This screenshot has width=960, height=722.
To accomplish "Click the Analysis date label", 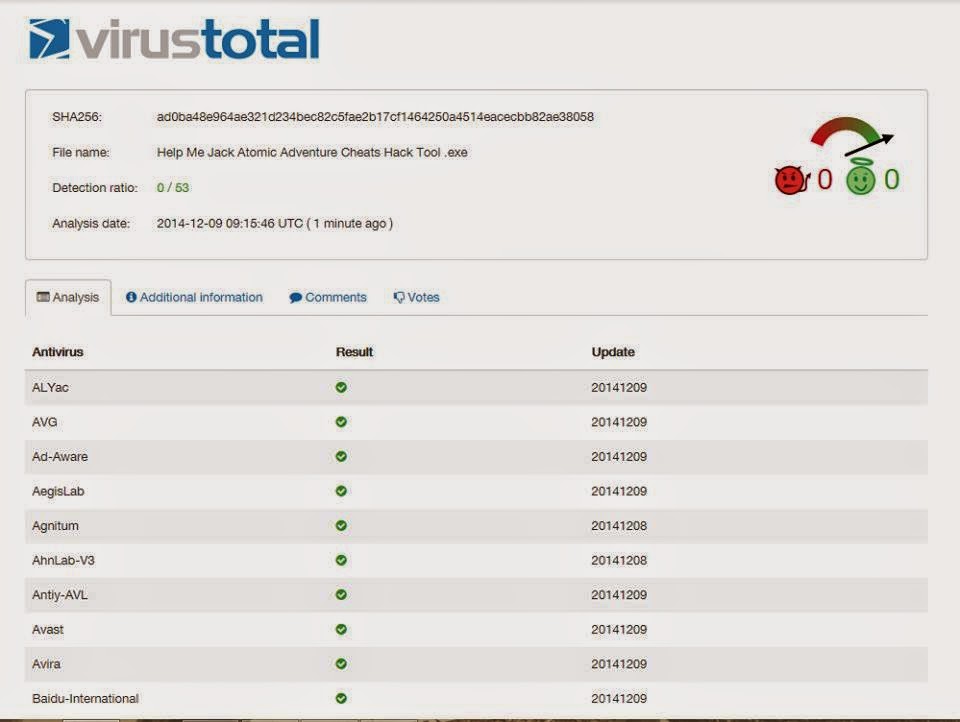I will pos(91,224).
